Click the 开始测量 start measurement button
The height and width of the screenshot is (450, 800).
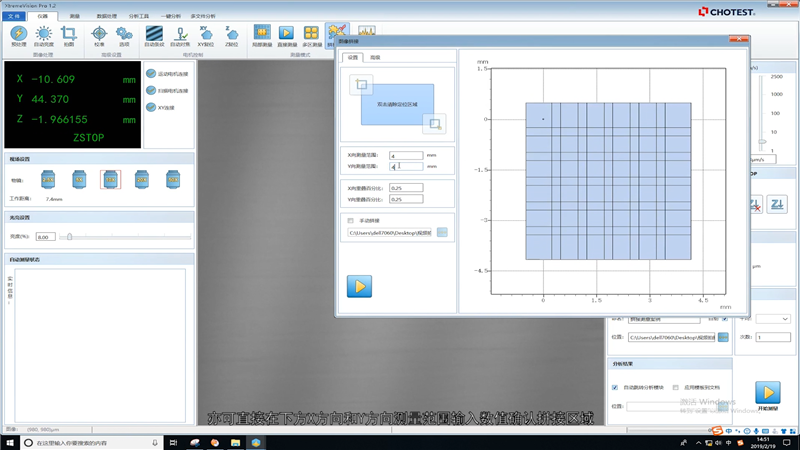(766, 392)
